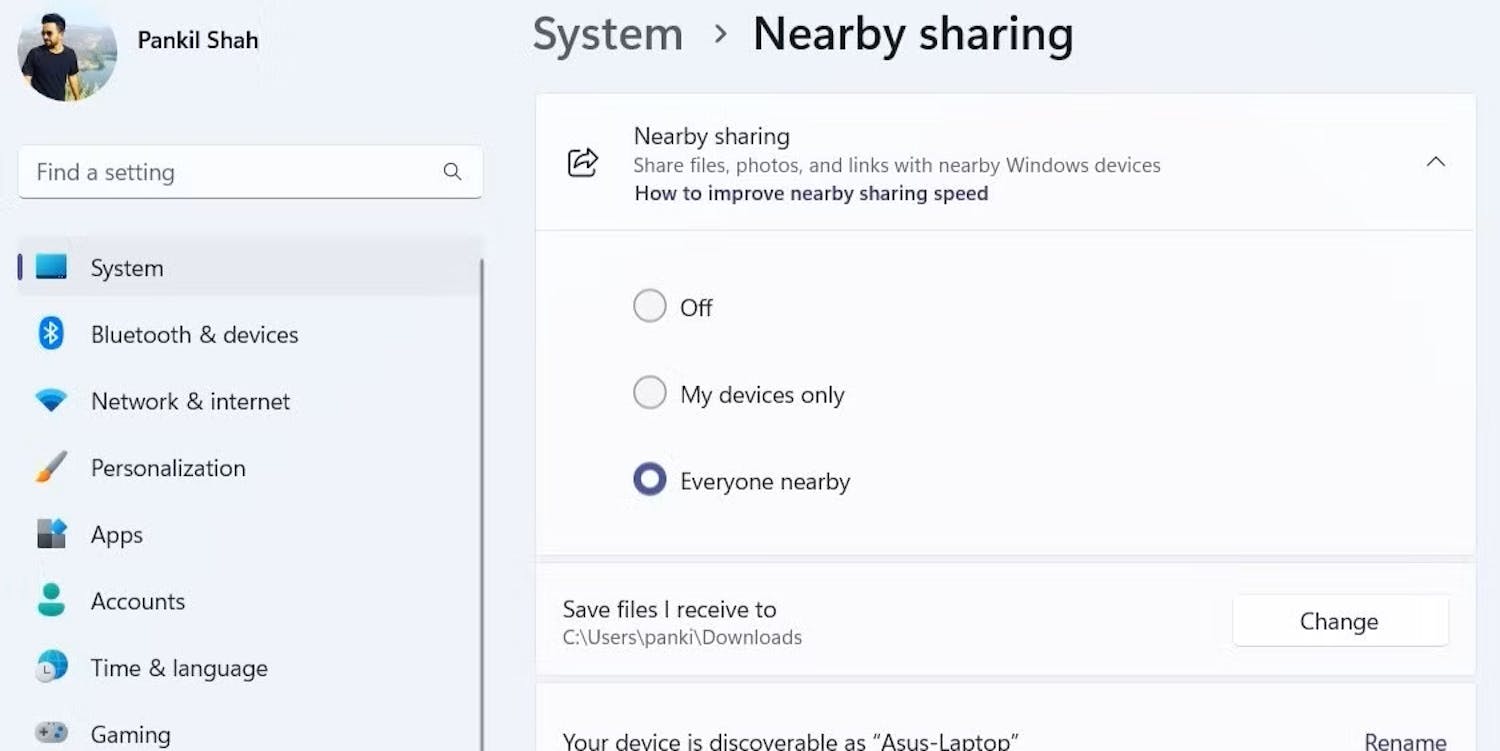This screenshot has height=751, width=1500.
Task: Select the Off radio button
Action: 650,306
